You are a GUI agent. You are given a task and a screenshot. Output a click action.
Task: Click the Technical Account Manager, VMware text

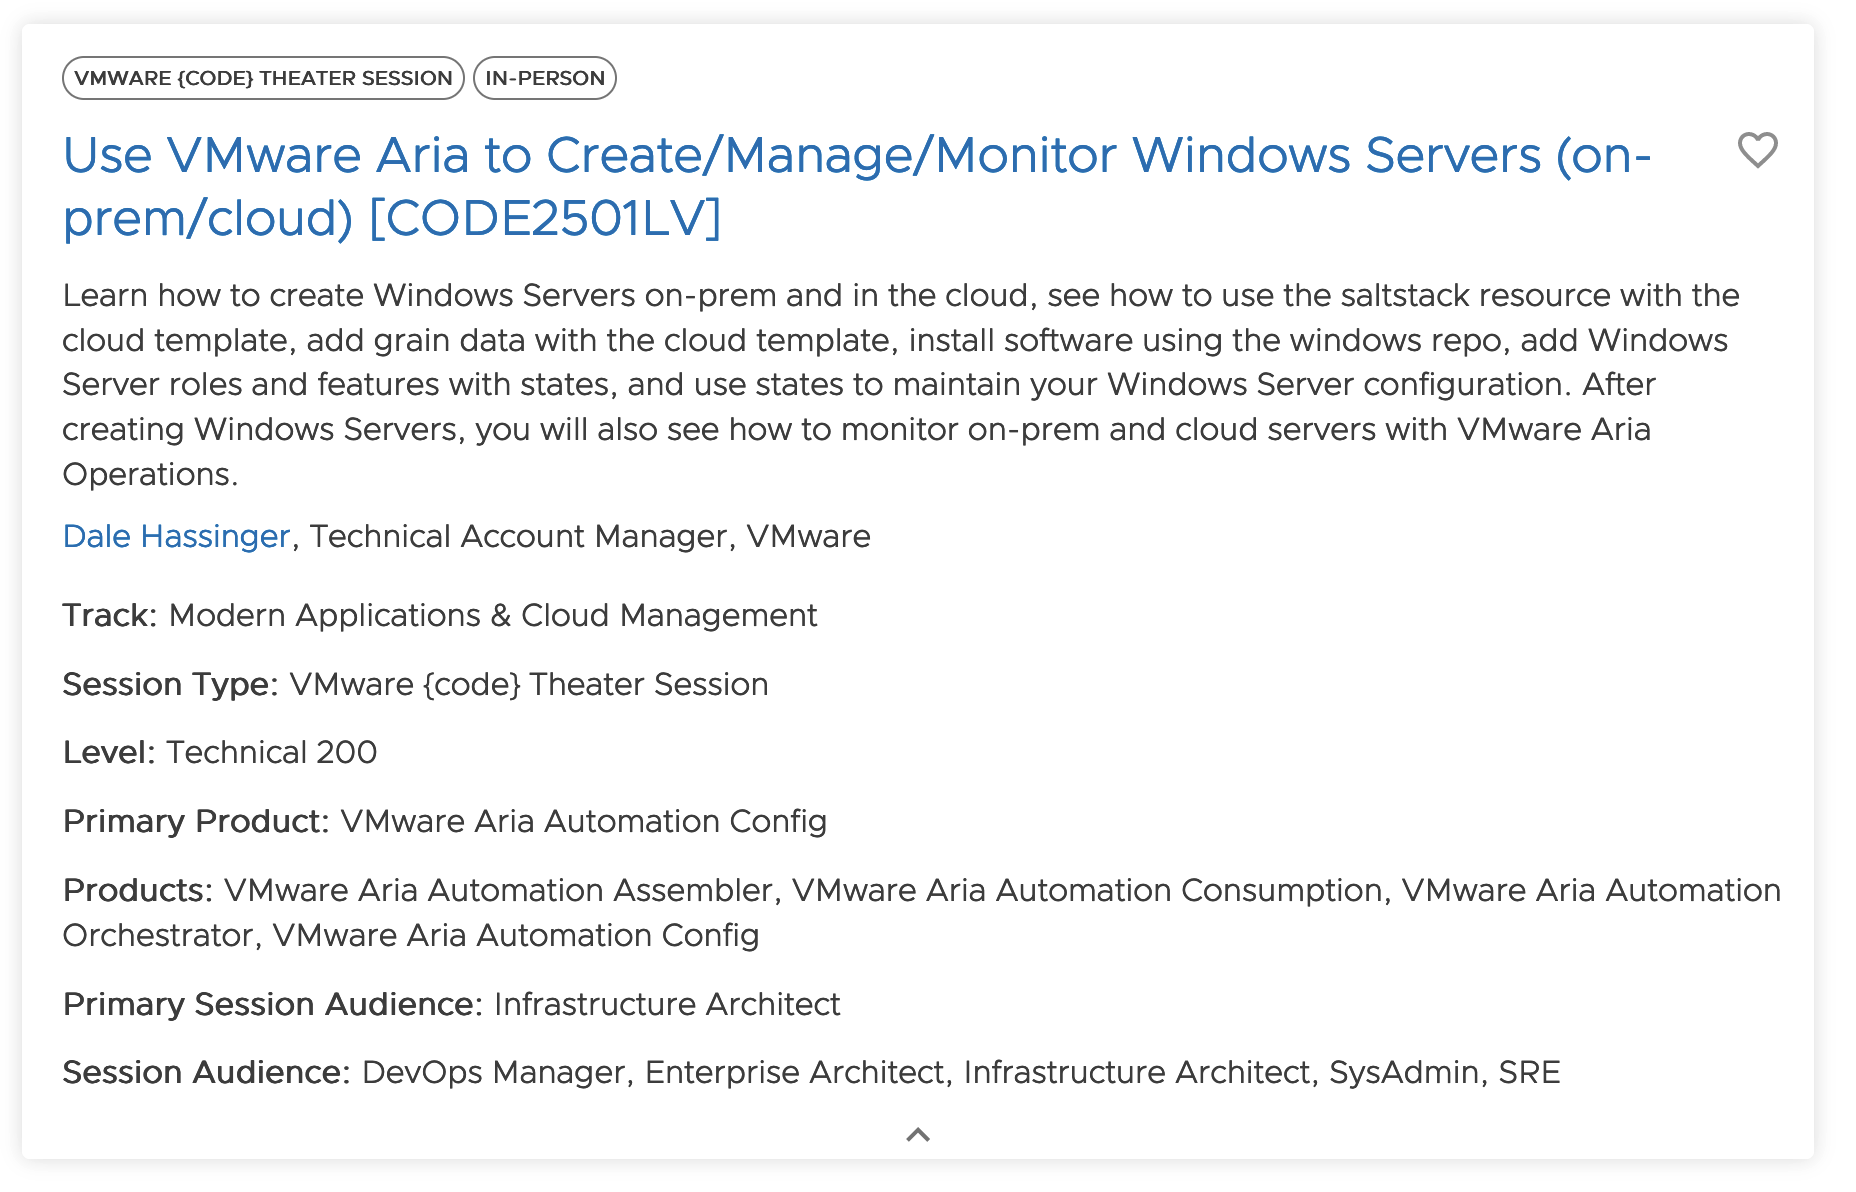pyautogui.click(x=590, y=536)
